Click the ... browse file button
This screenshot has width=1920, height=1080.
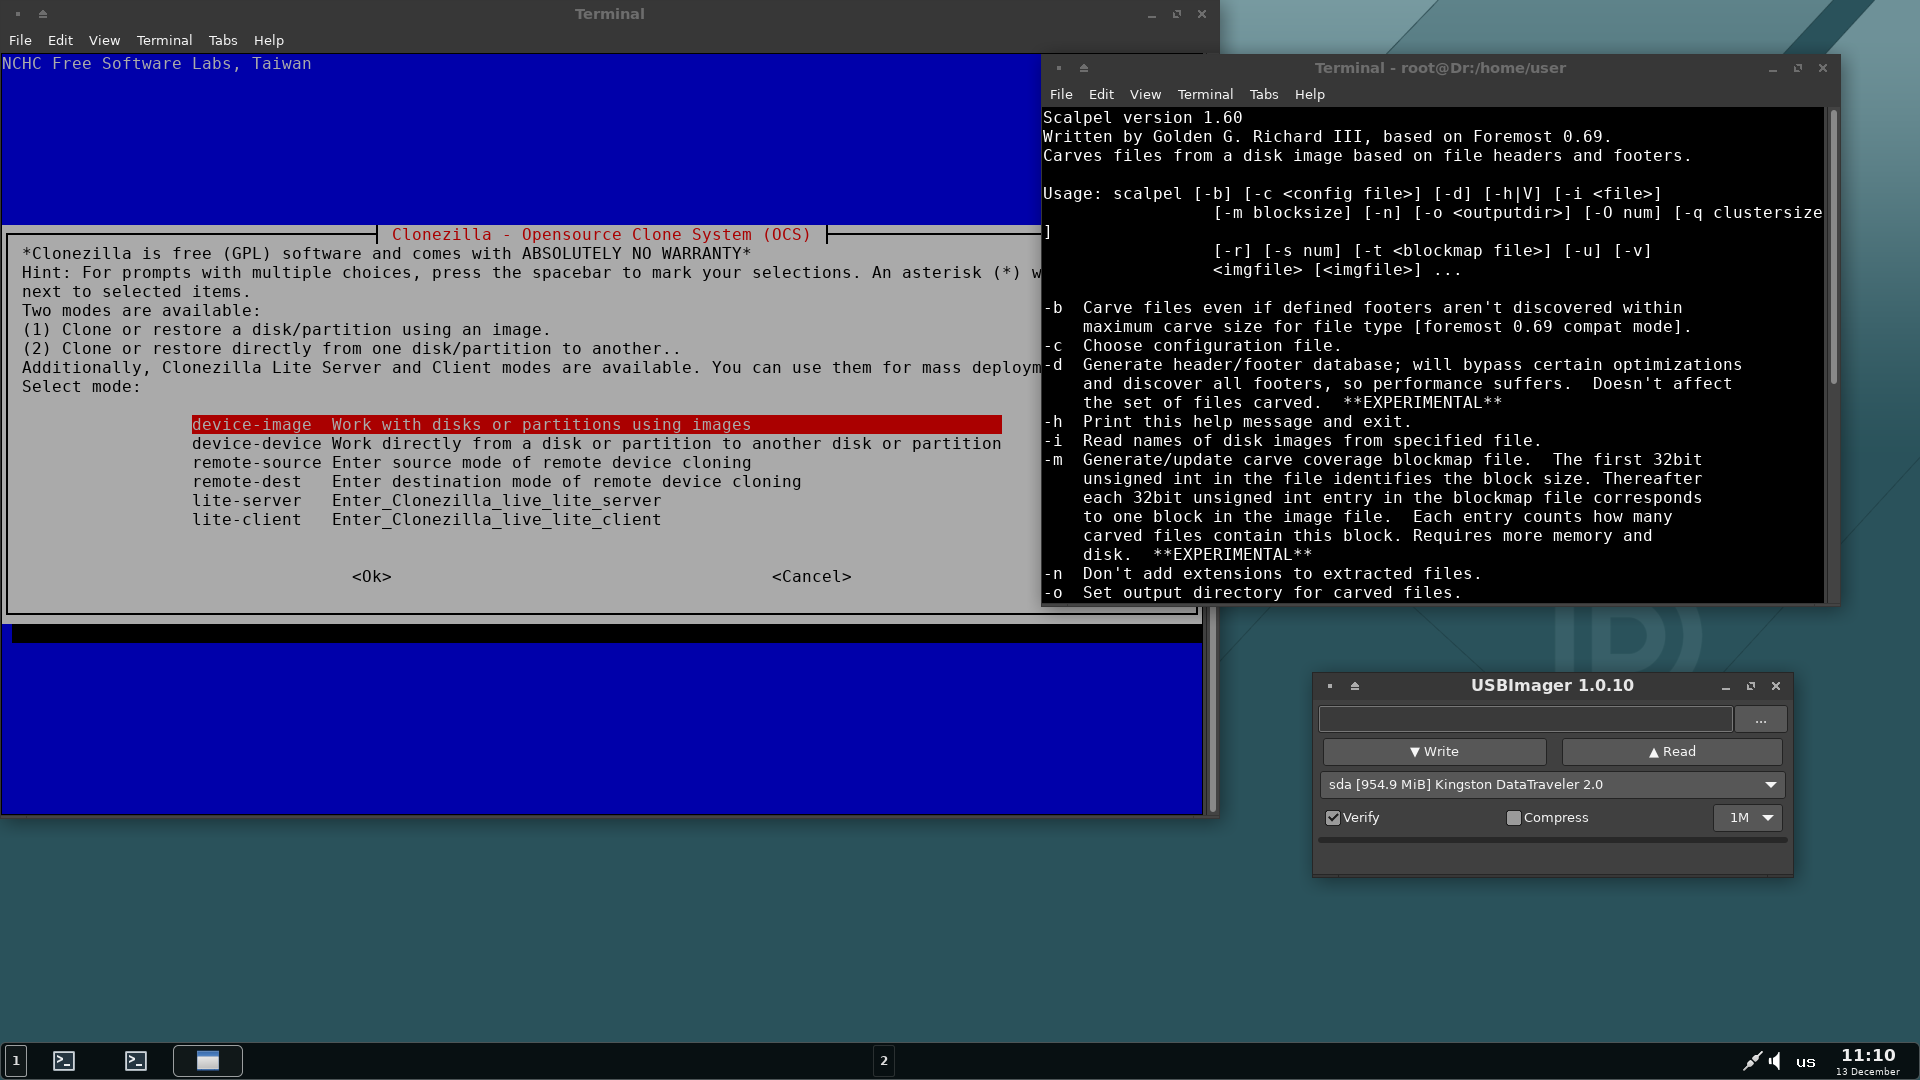1760,720
